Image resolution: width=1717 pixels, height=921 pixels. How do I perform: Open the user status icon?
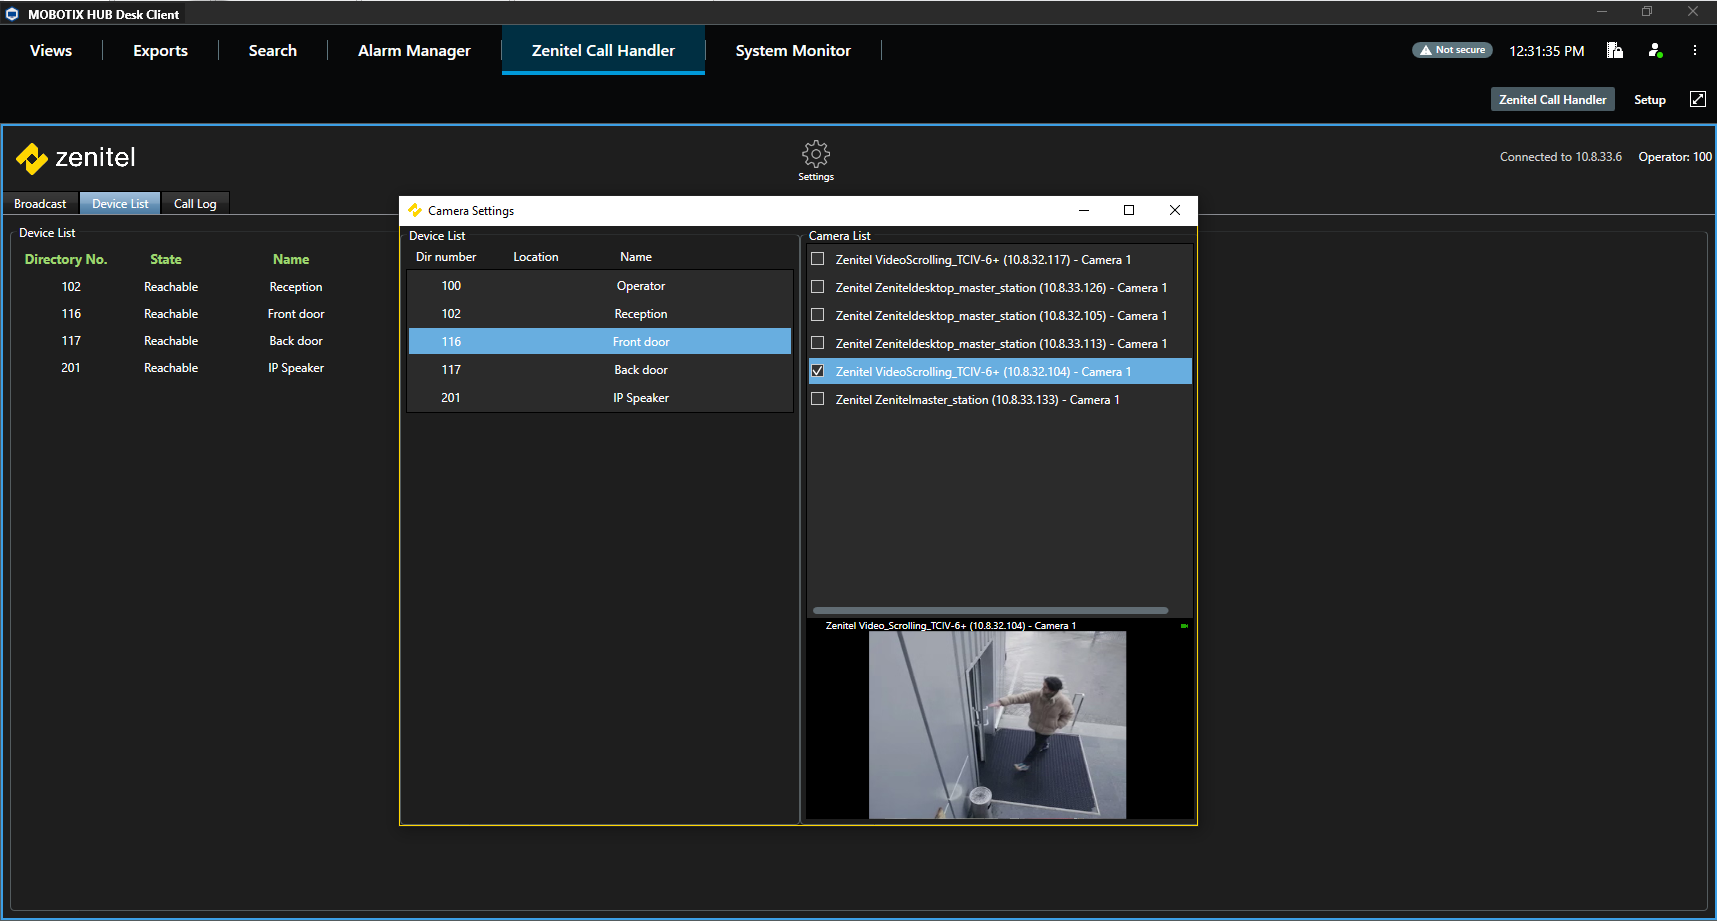1655,50
